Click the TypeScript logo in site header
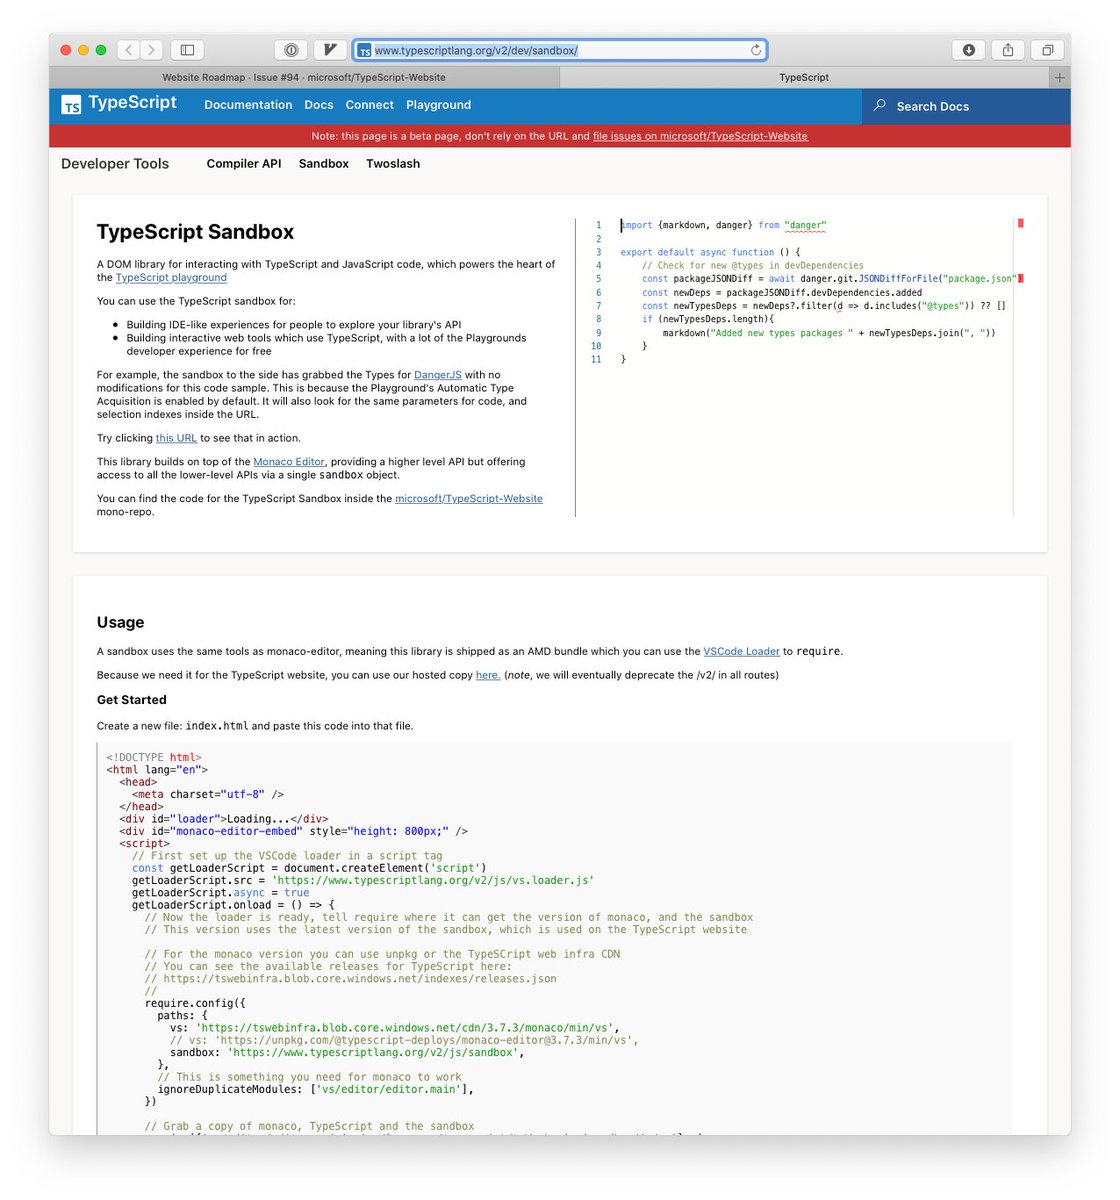 tap(119, 103)
